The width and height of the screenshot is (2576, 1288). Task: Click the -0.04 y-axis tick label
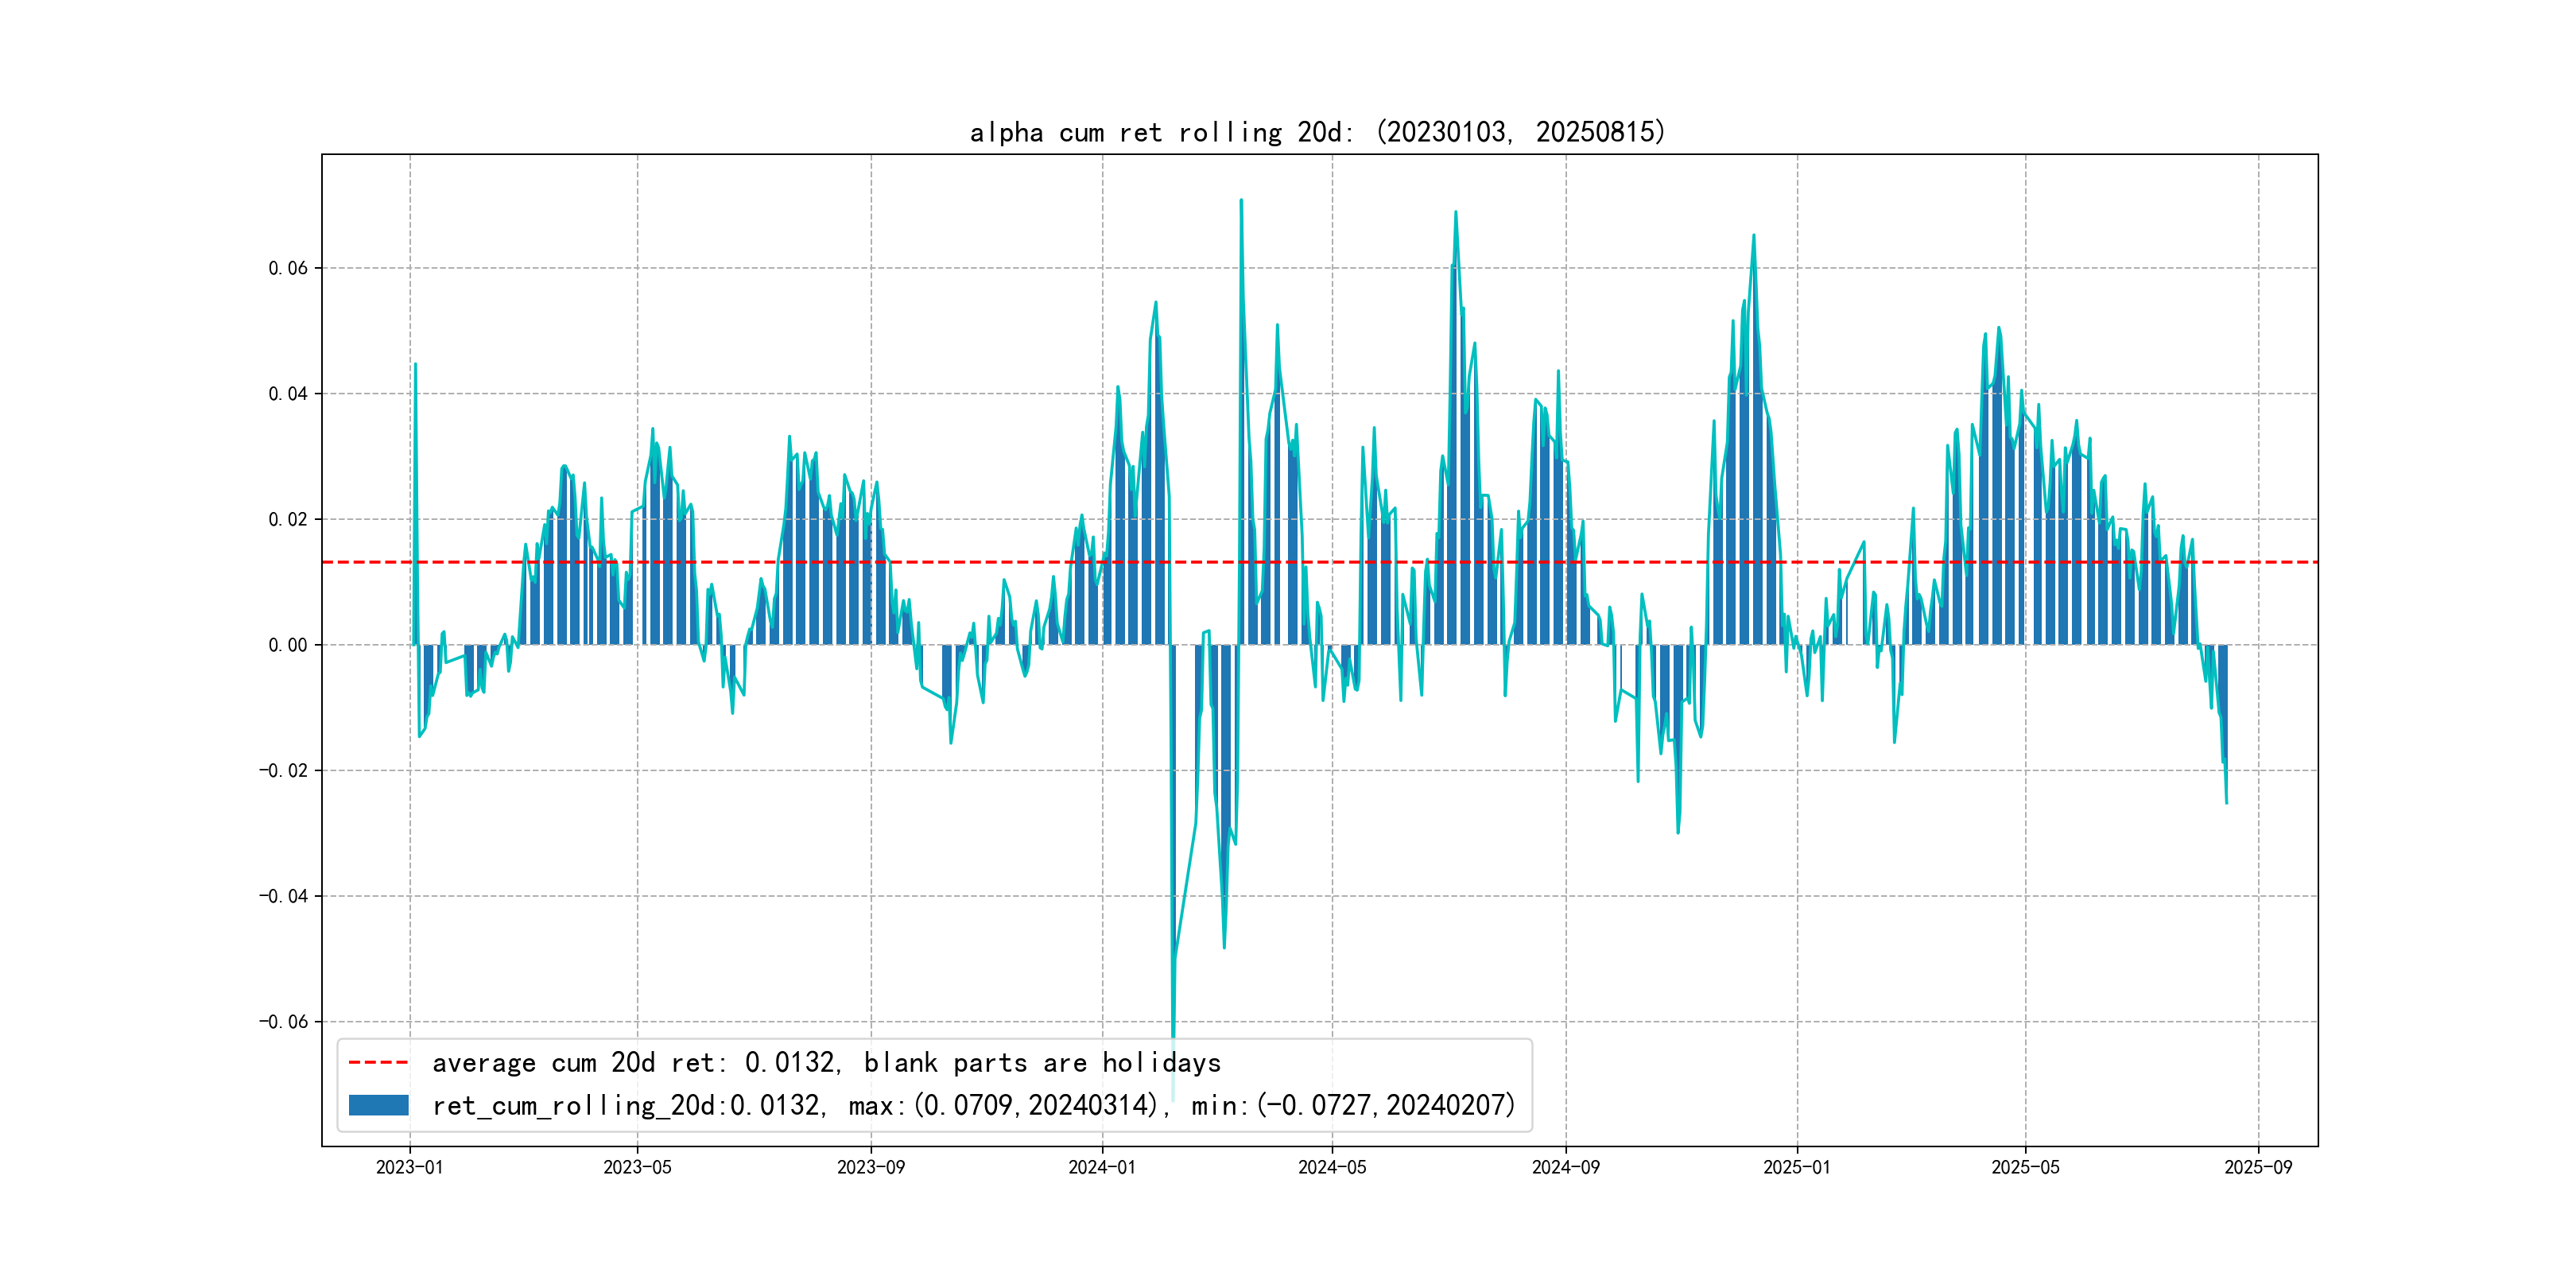click(x=284, y=896)
